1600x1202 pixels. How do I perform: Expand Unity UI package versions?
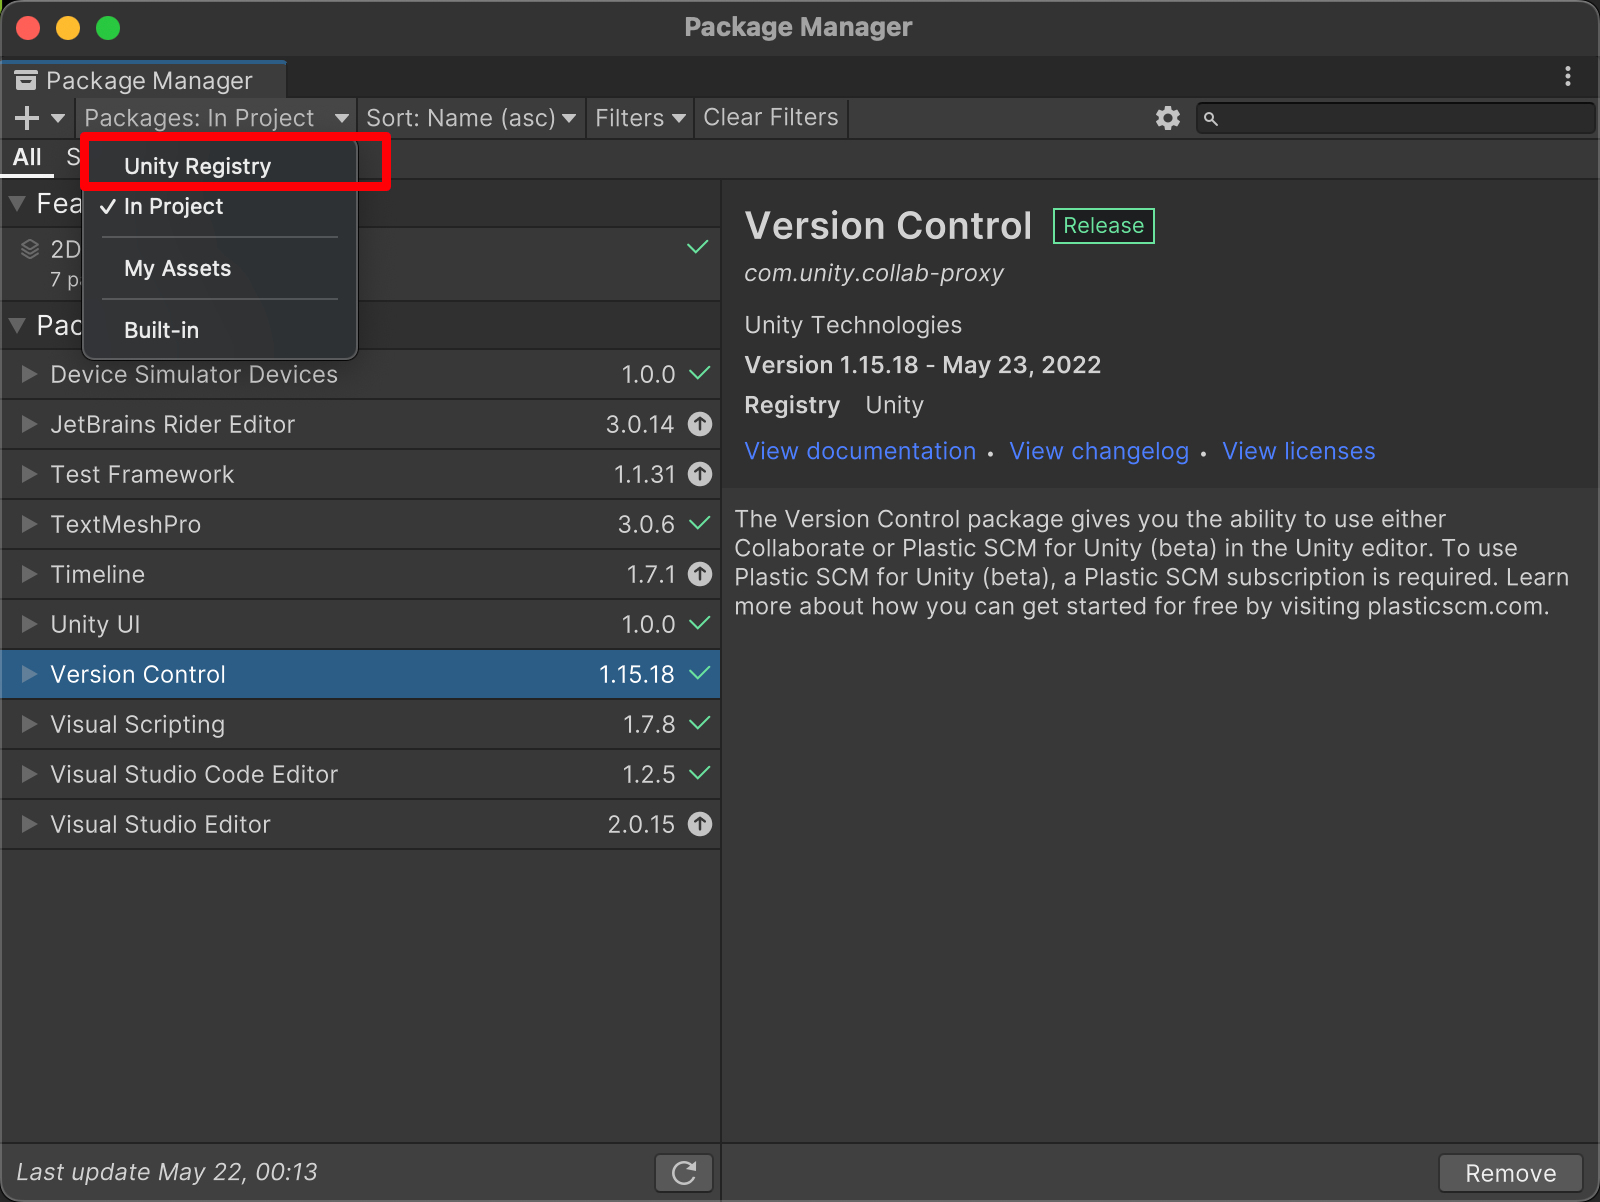pos(29,624)
